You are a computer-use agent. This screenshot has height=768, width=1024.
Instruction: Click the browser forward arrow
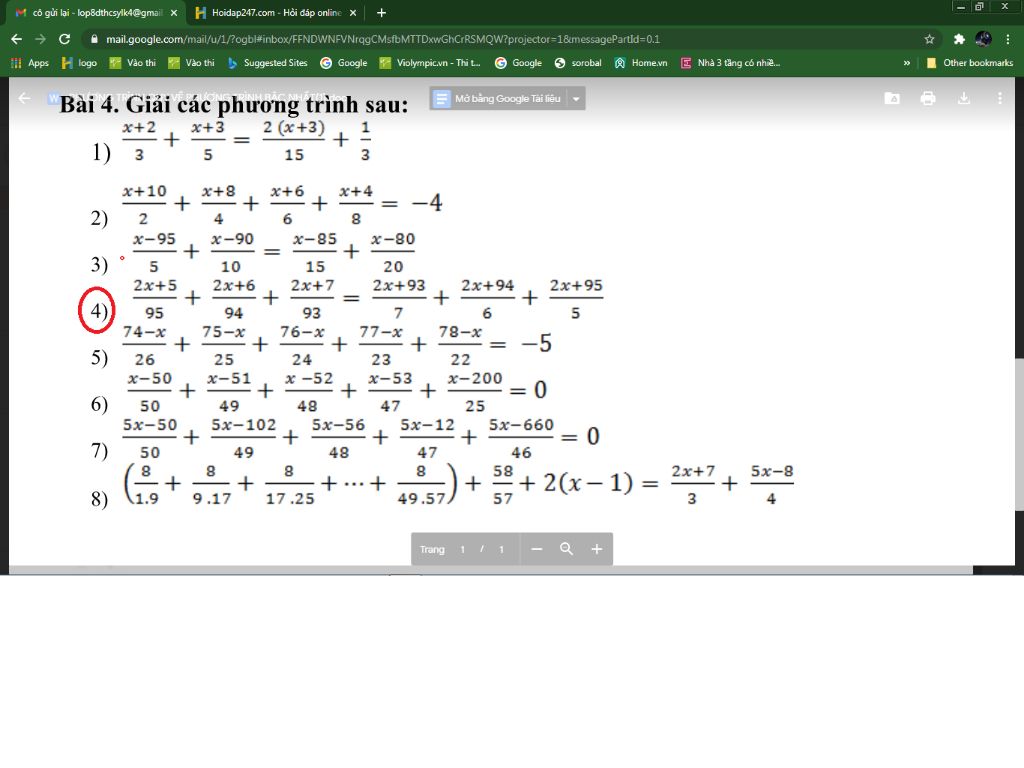click(x=40, y=39)
